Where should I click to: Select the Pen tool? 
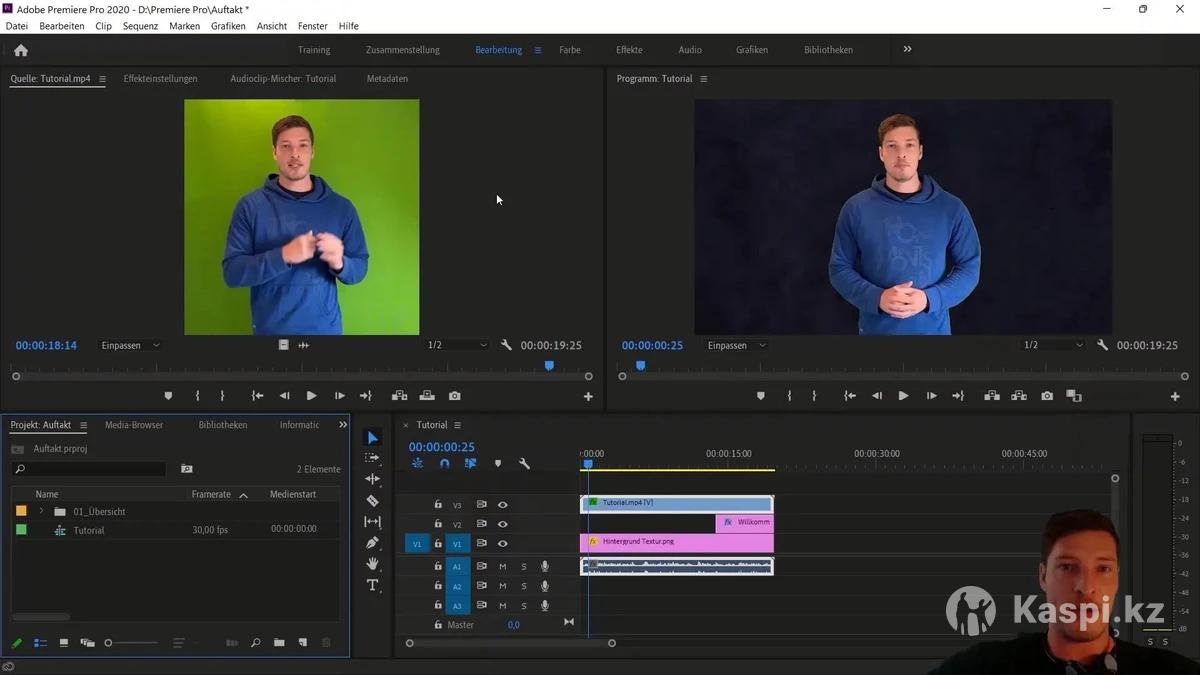pyautogui.click(x=372, y=543)
